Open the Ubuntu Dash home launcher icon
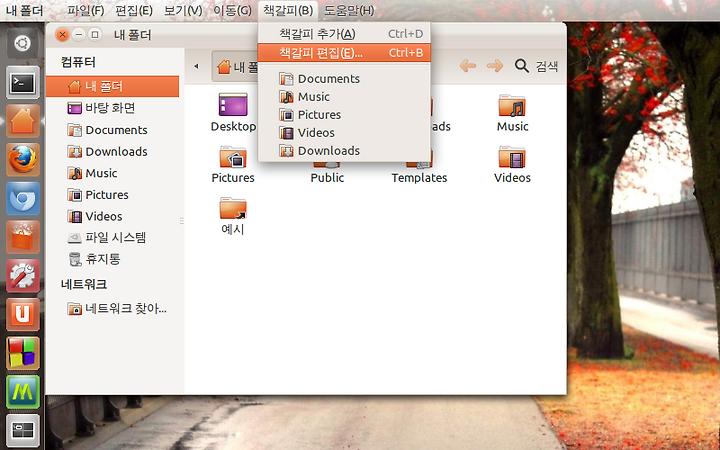Screen dimensions: 720x450 [22, 44]
